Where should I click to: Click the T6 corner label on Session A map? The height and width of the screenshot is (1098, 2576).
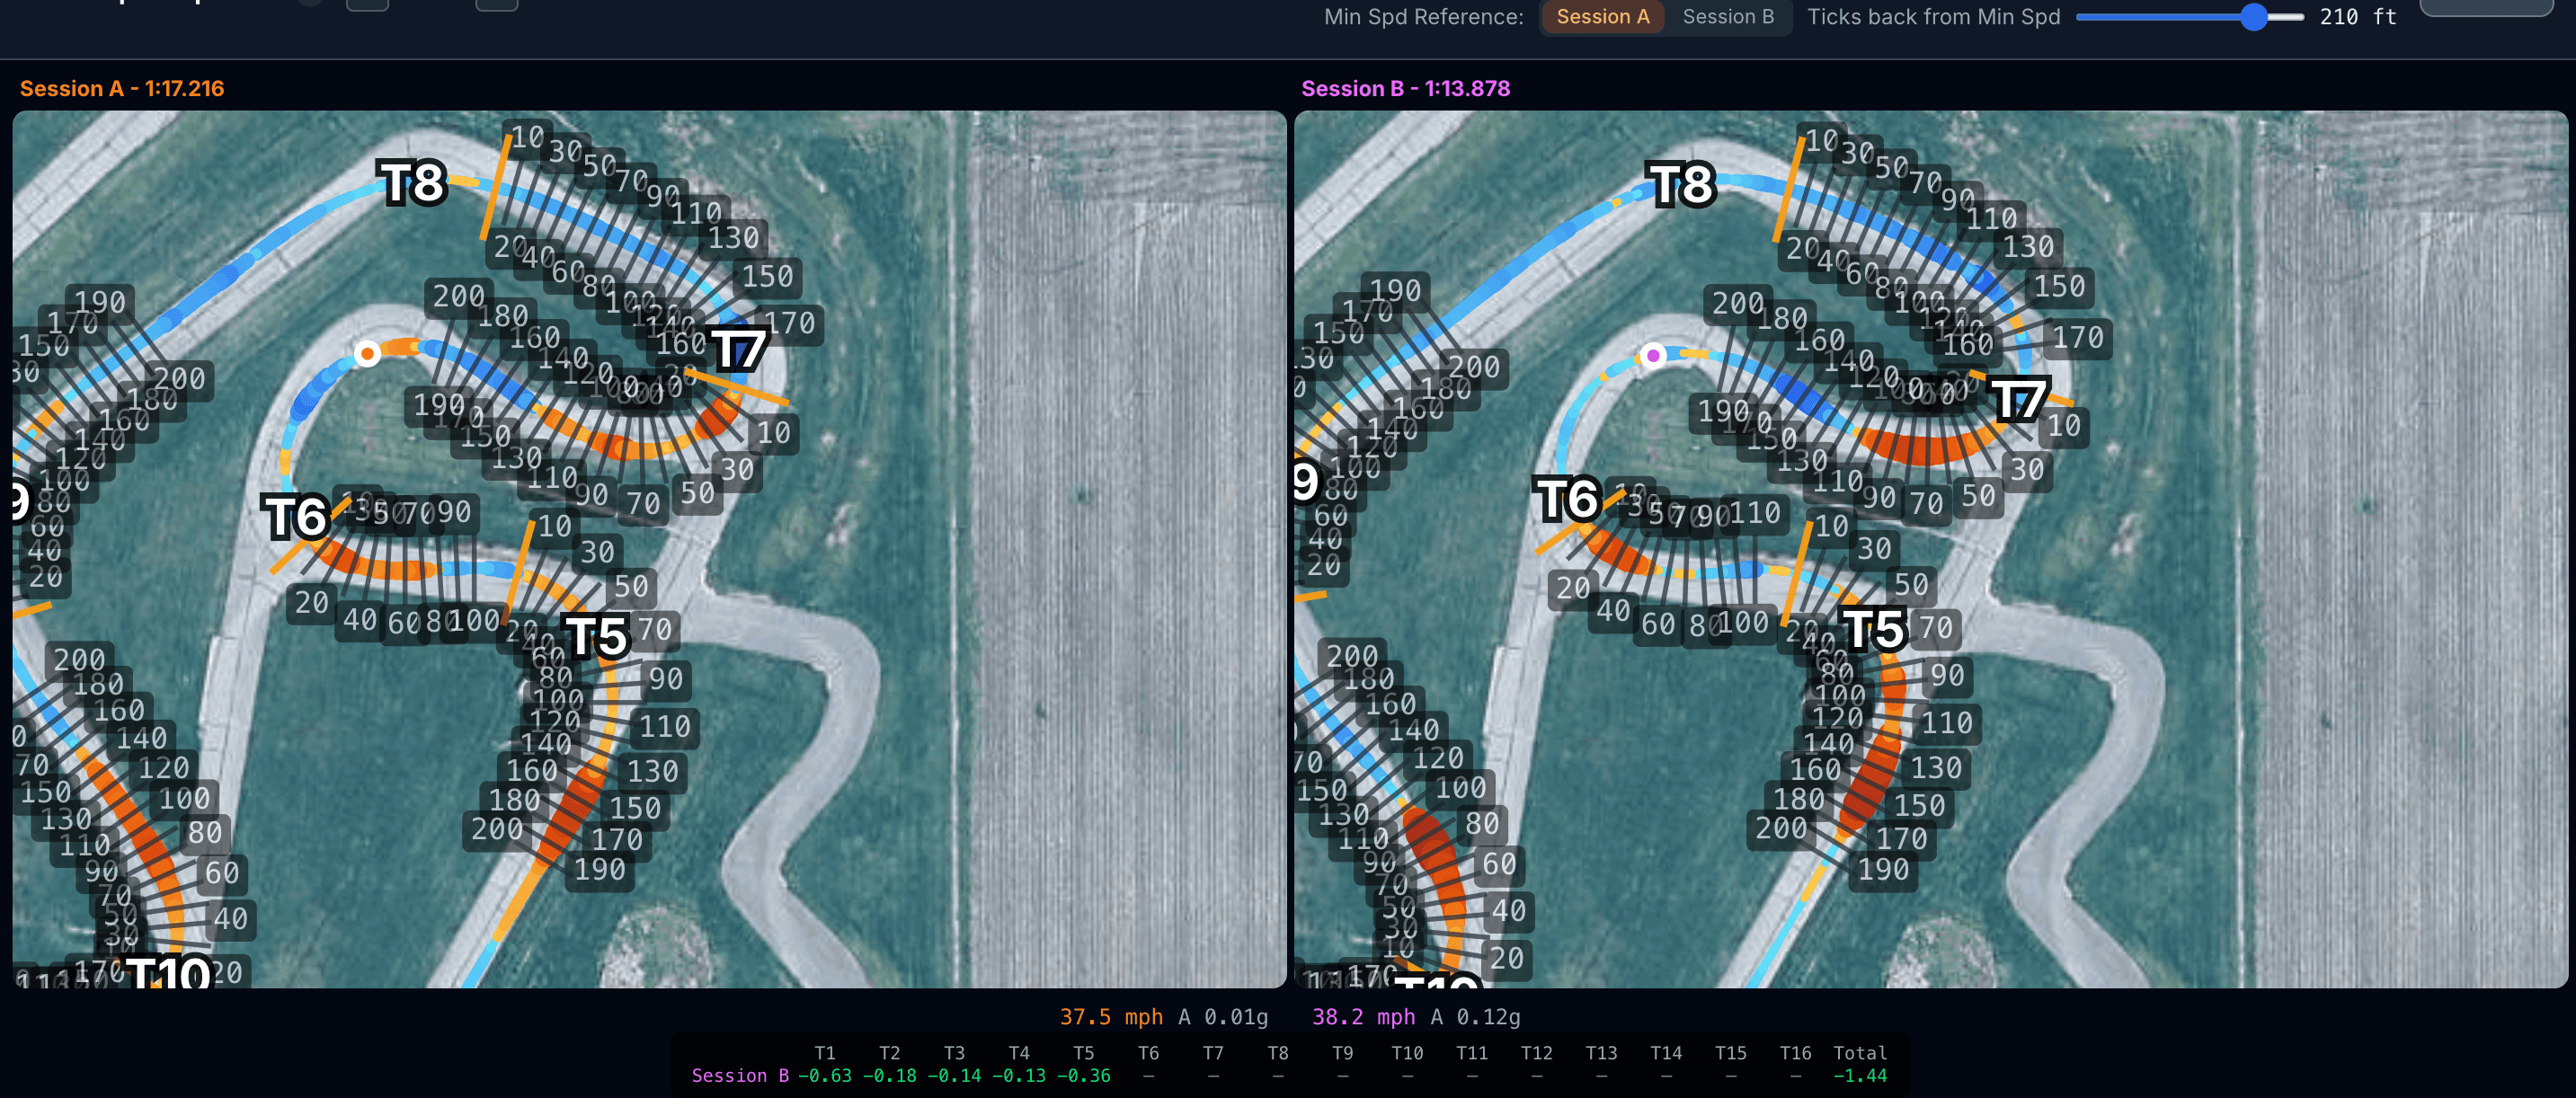pyautogui.click(x=295, y=517)
